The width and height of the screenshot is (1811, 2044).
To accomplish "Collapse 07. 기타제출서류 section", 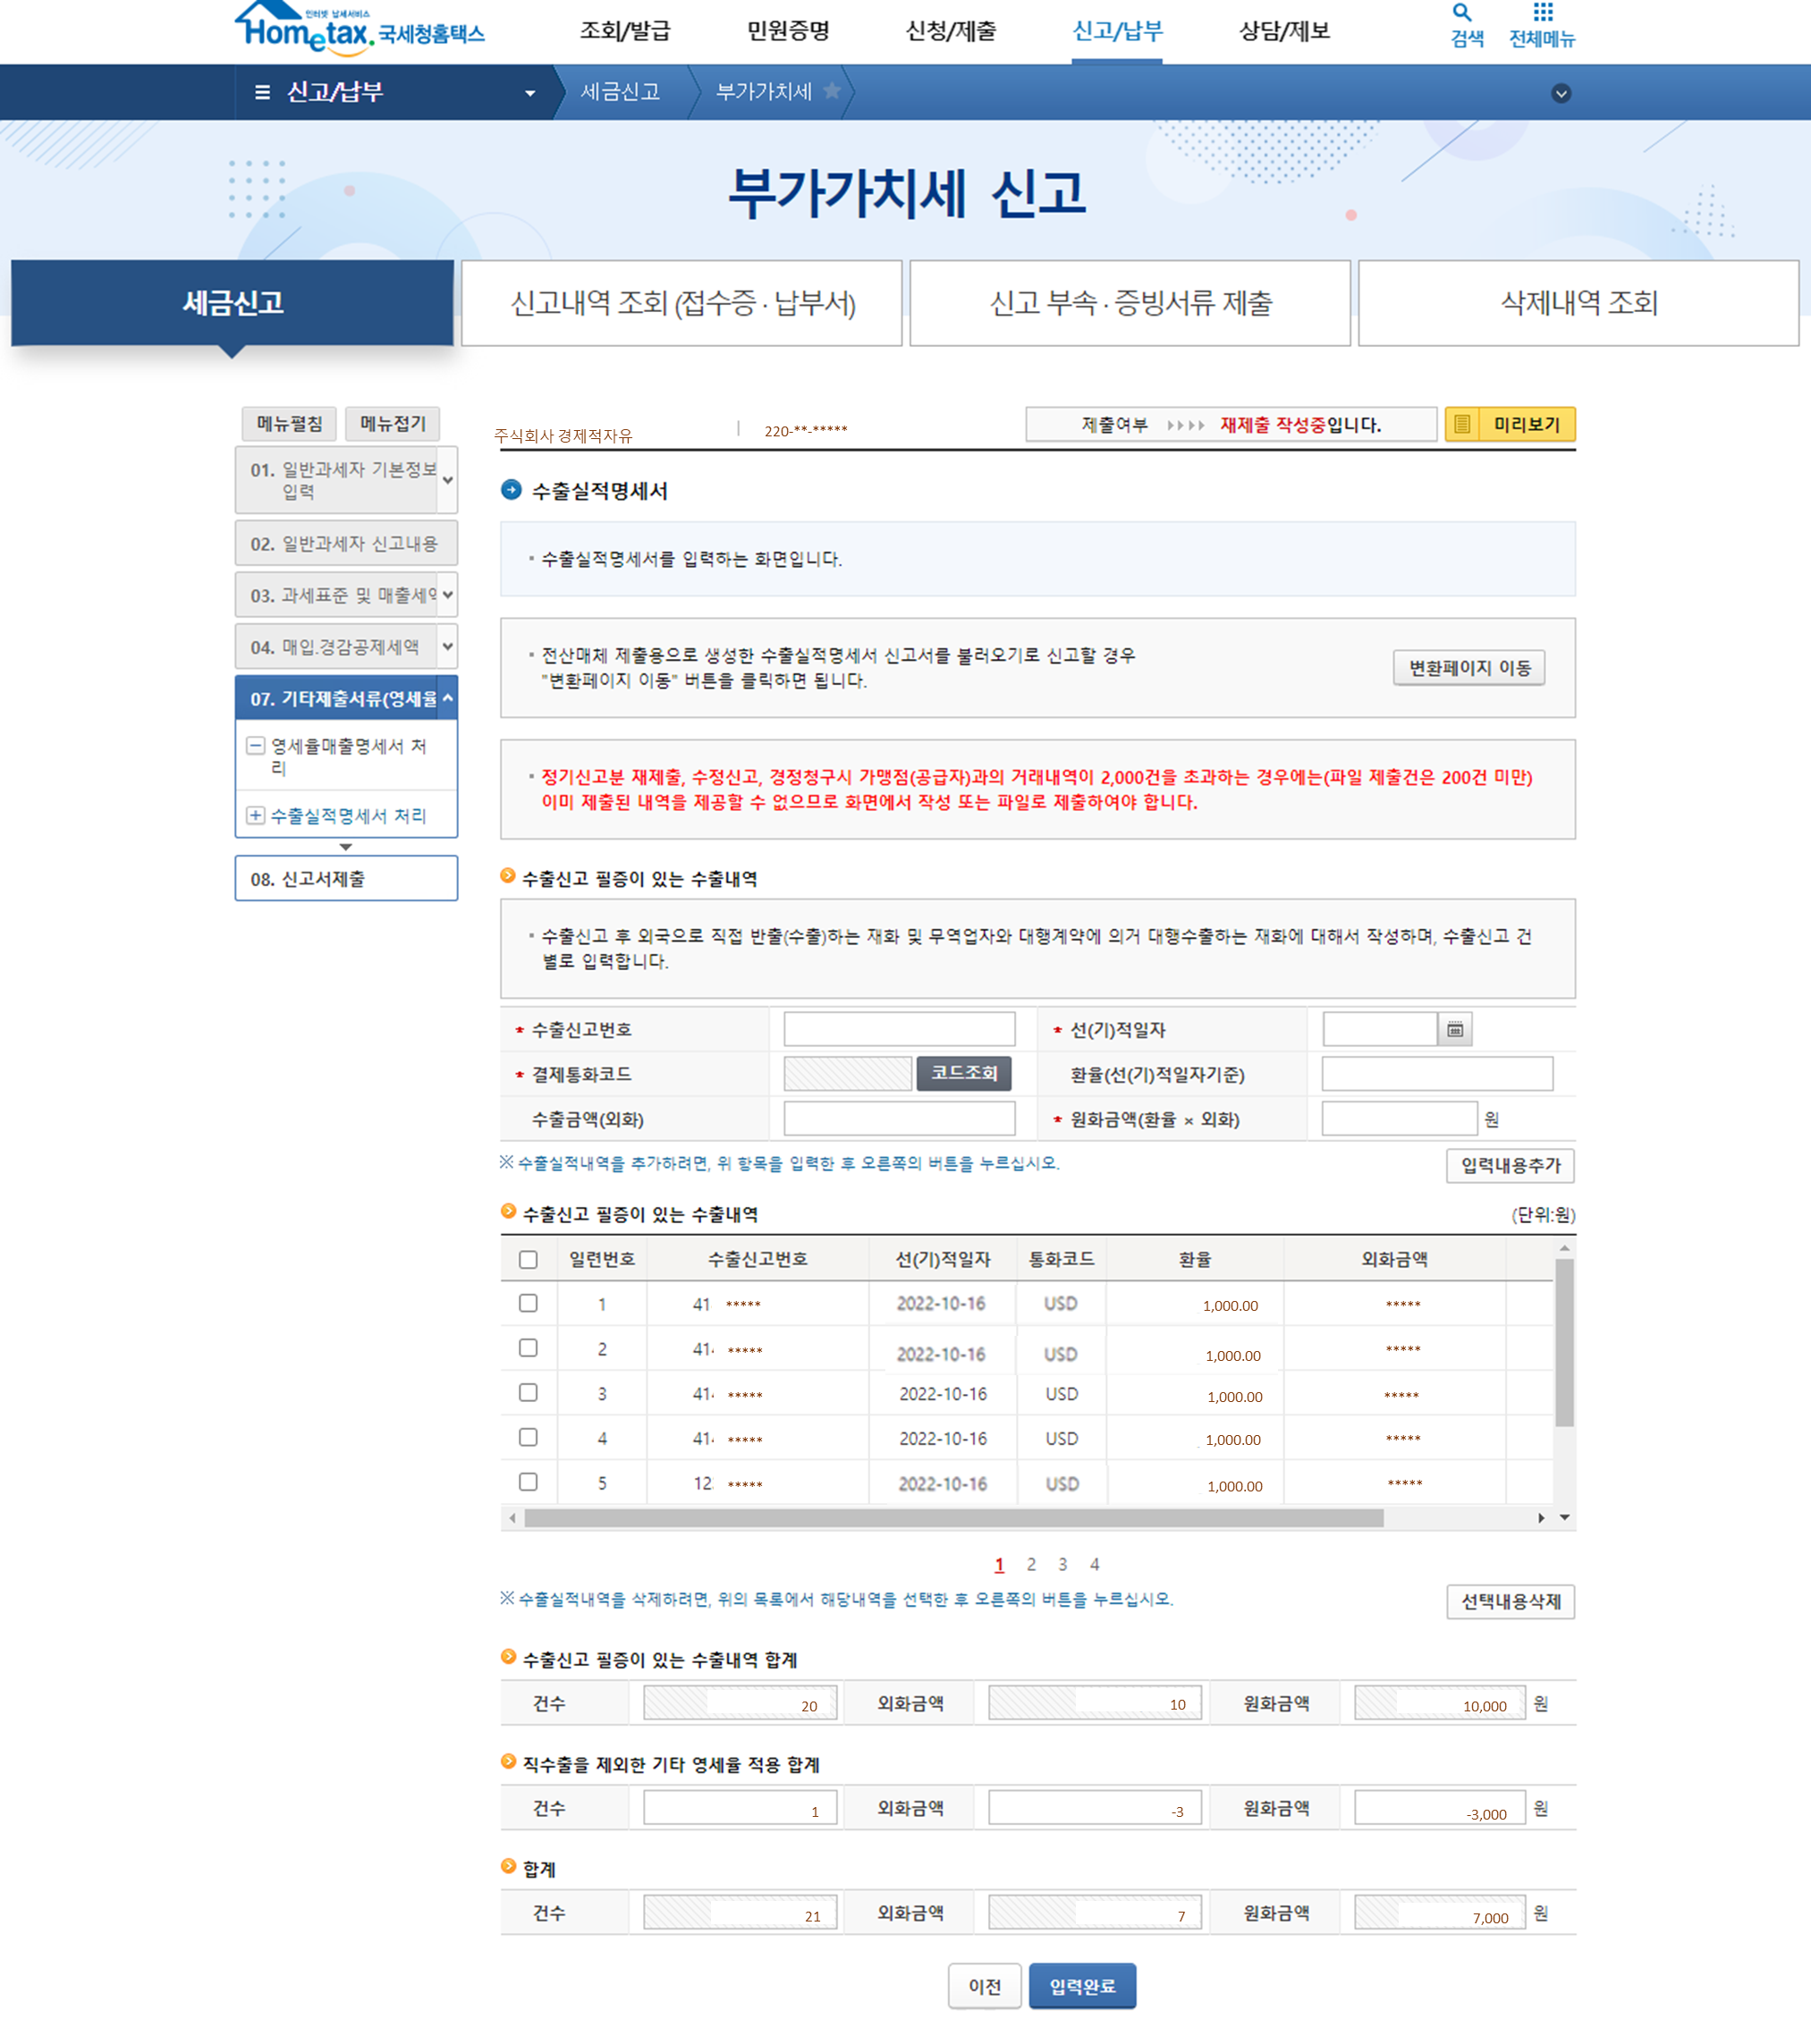I will coord(448,698).
